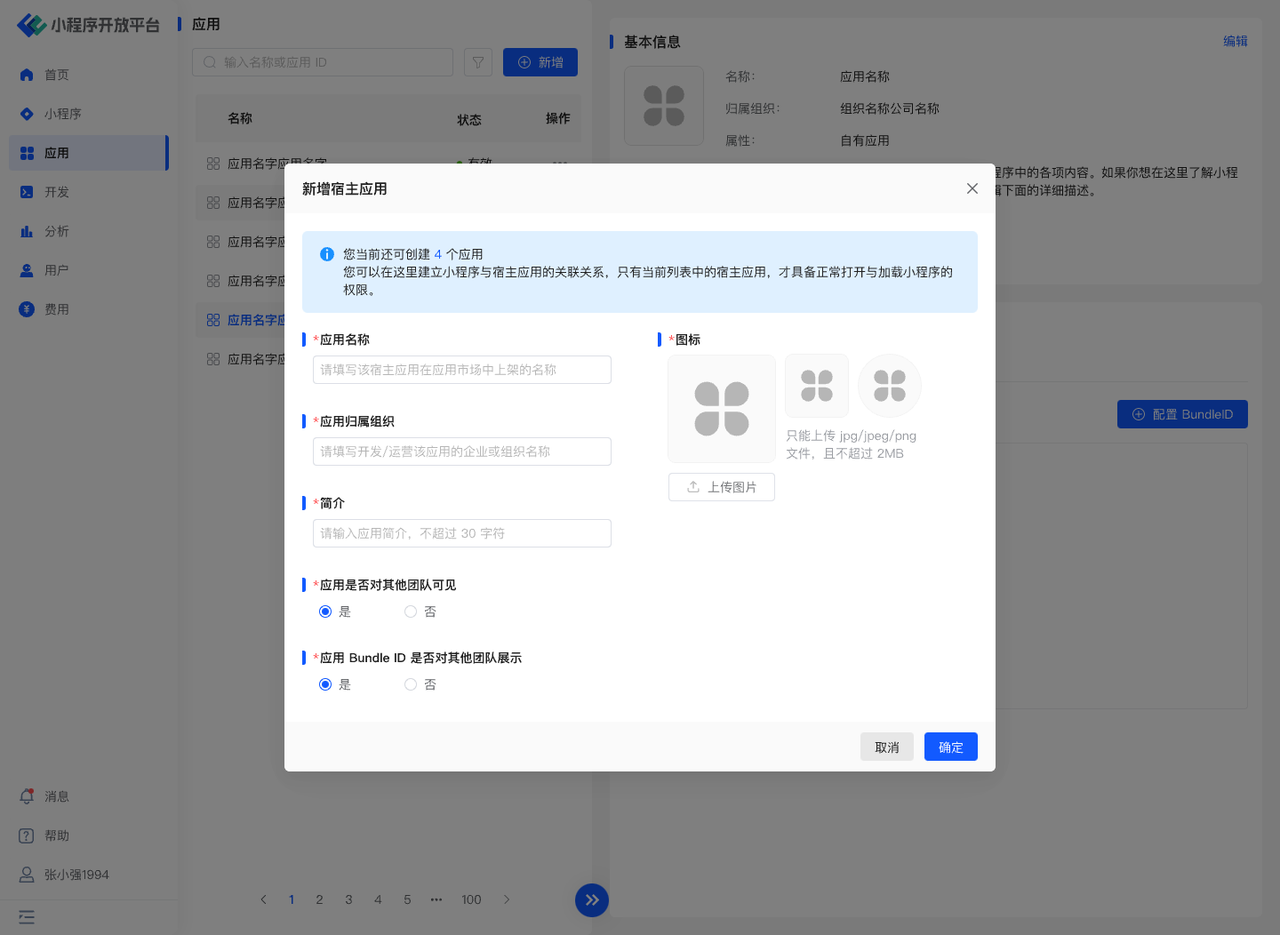The image size is (1280, 935).
Task: Click the large square icon preview
Action: (721, 408)
